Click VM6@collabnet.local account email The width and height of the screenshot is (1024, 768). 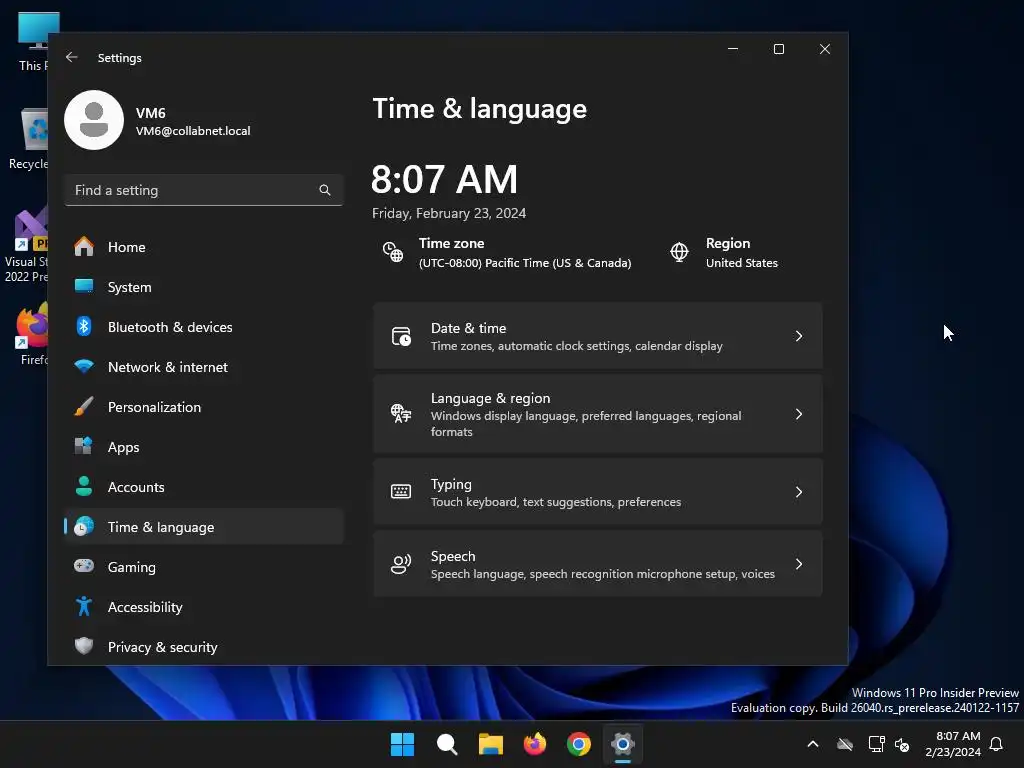tap(193, 131)
